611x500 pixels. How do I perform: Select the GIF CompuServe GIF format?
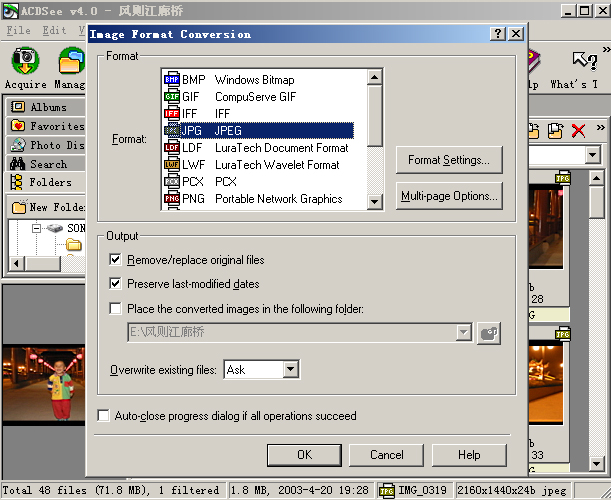pos(259,97)
